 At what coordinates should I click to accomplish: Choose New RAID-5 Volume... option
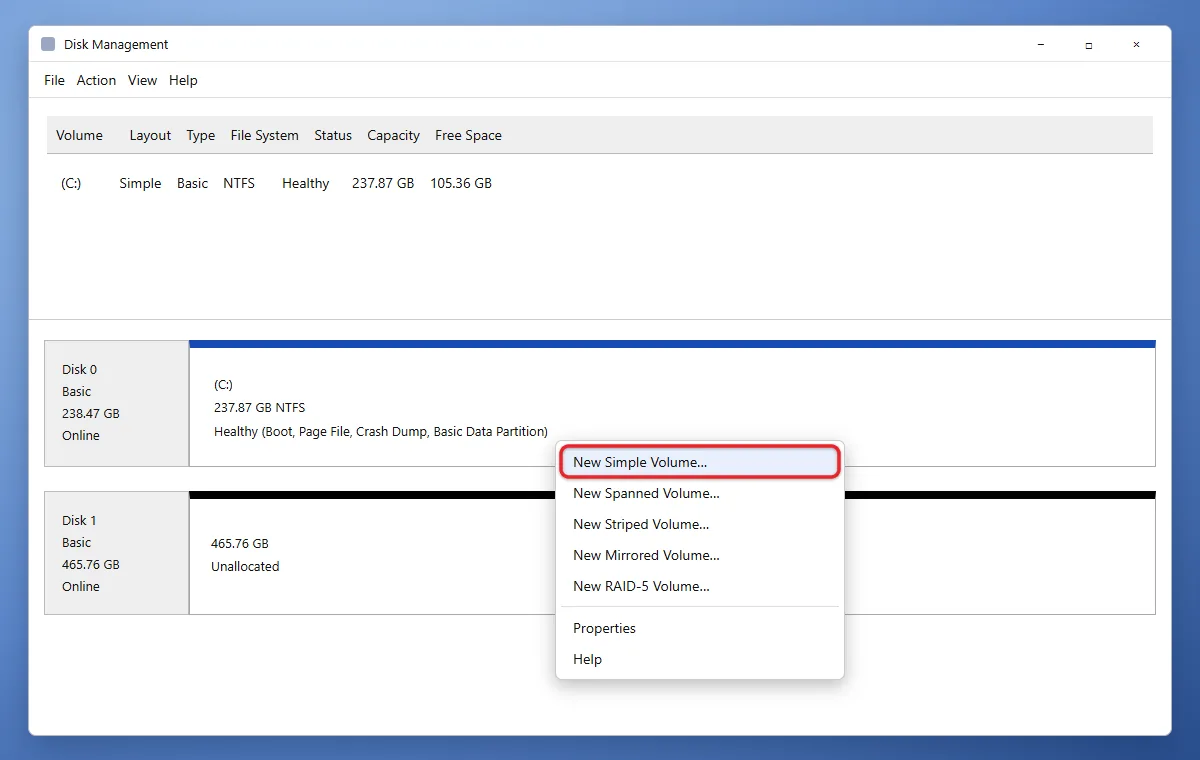tap(699, 586)
